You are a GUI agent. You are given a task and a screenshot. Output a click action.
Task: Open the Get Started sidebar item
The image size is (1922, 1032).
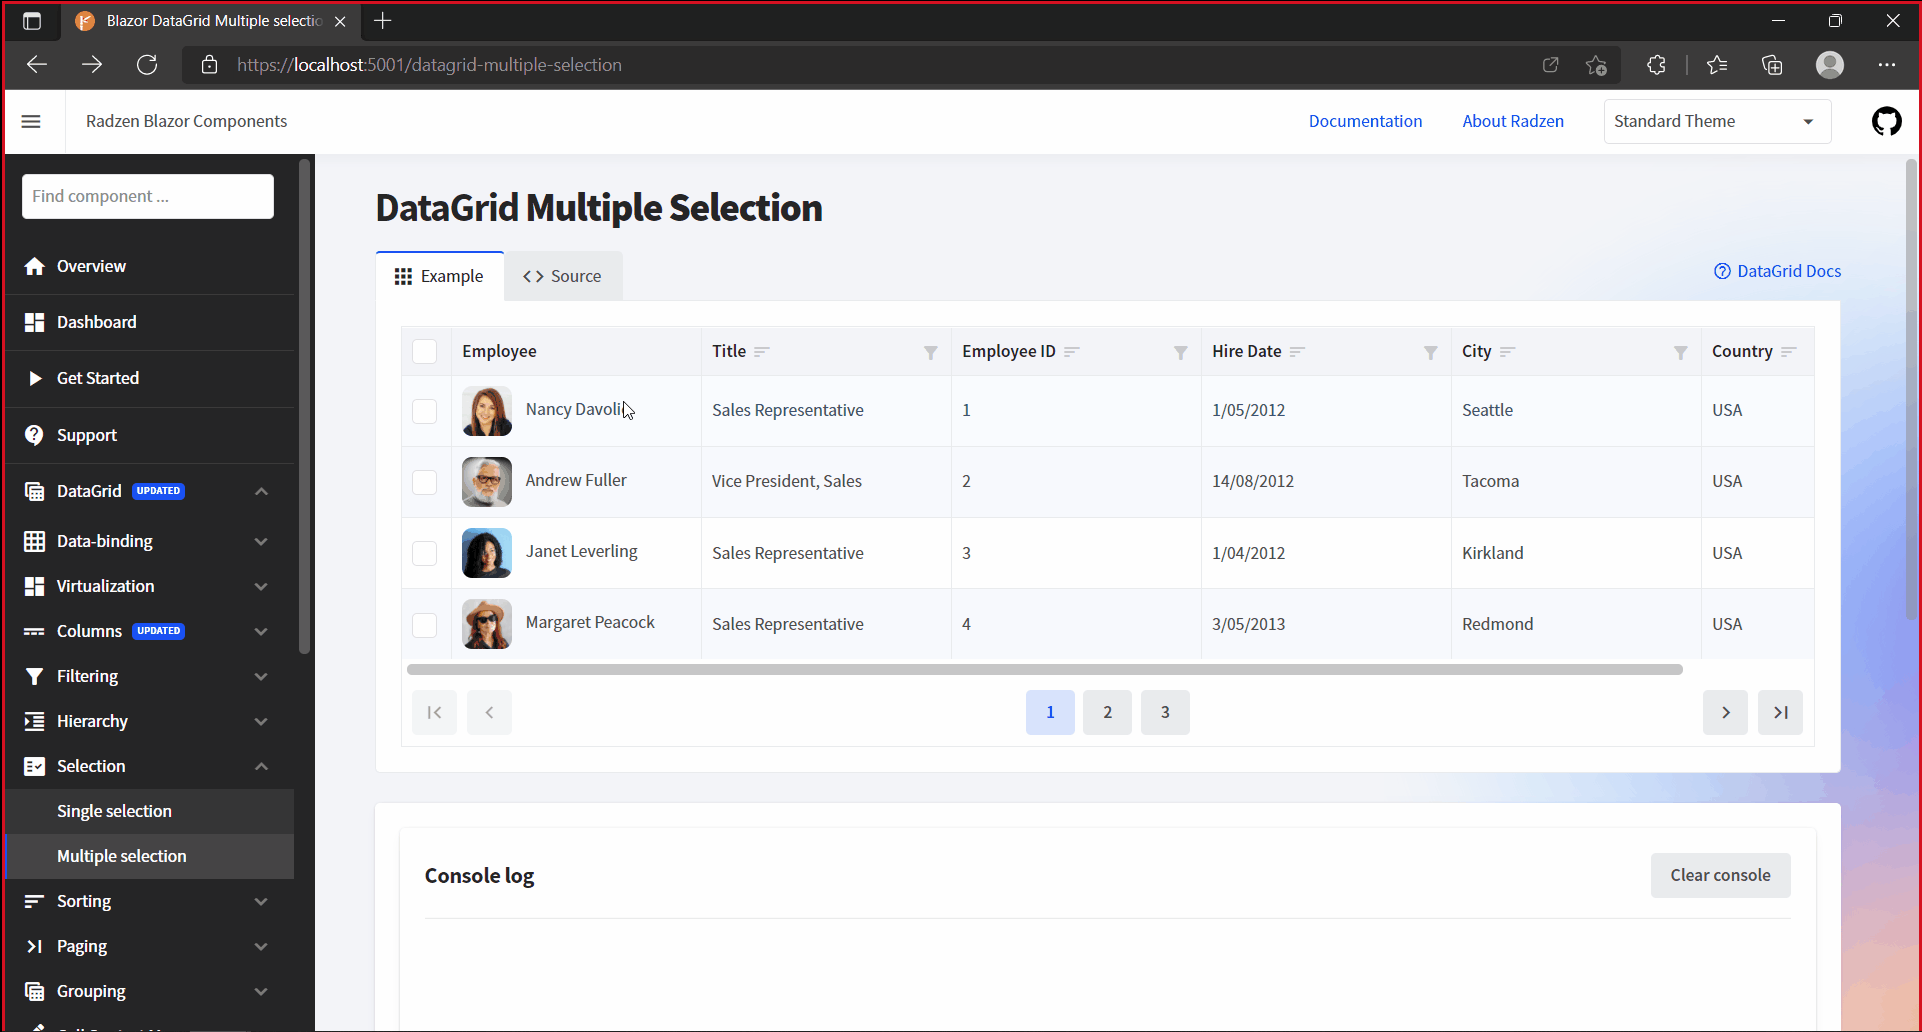149,378
